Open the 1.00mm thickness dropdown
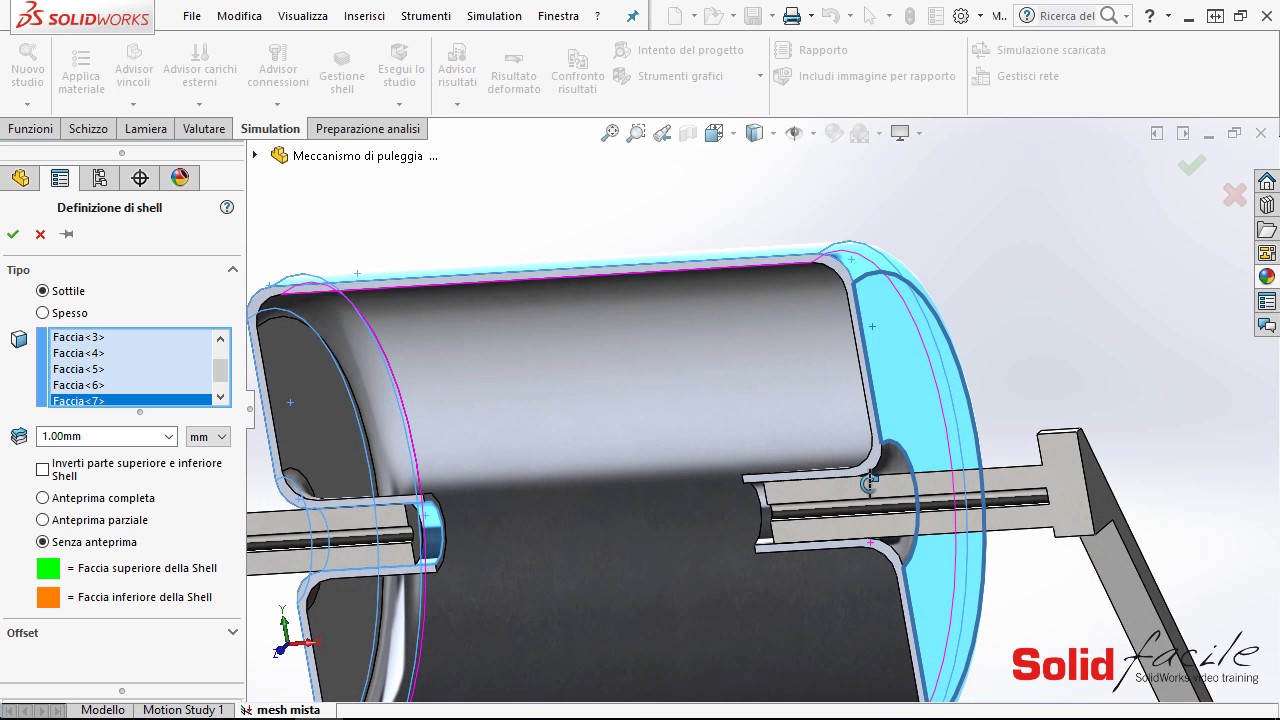Viewport: 1280px width, 720px height. coord(168,436)
